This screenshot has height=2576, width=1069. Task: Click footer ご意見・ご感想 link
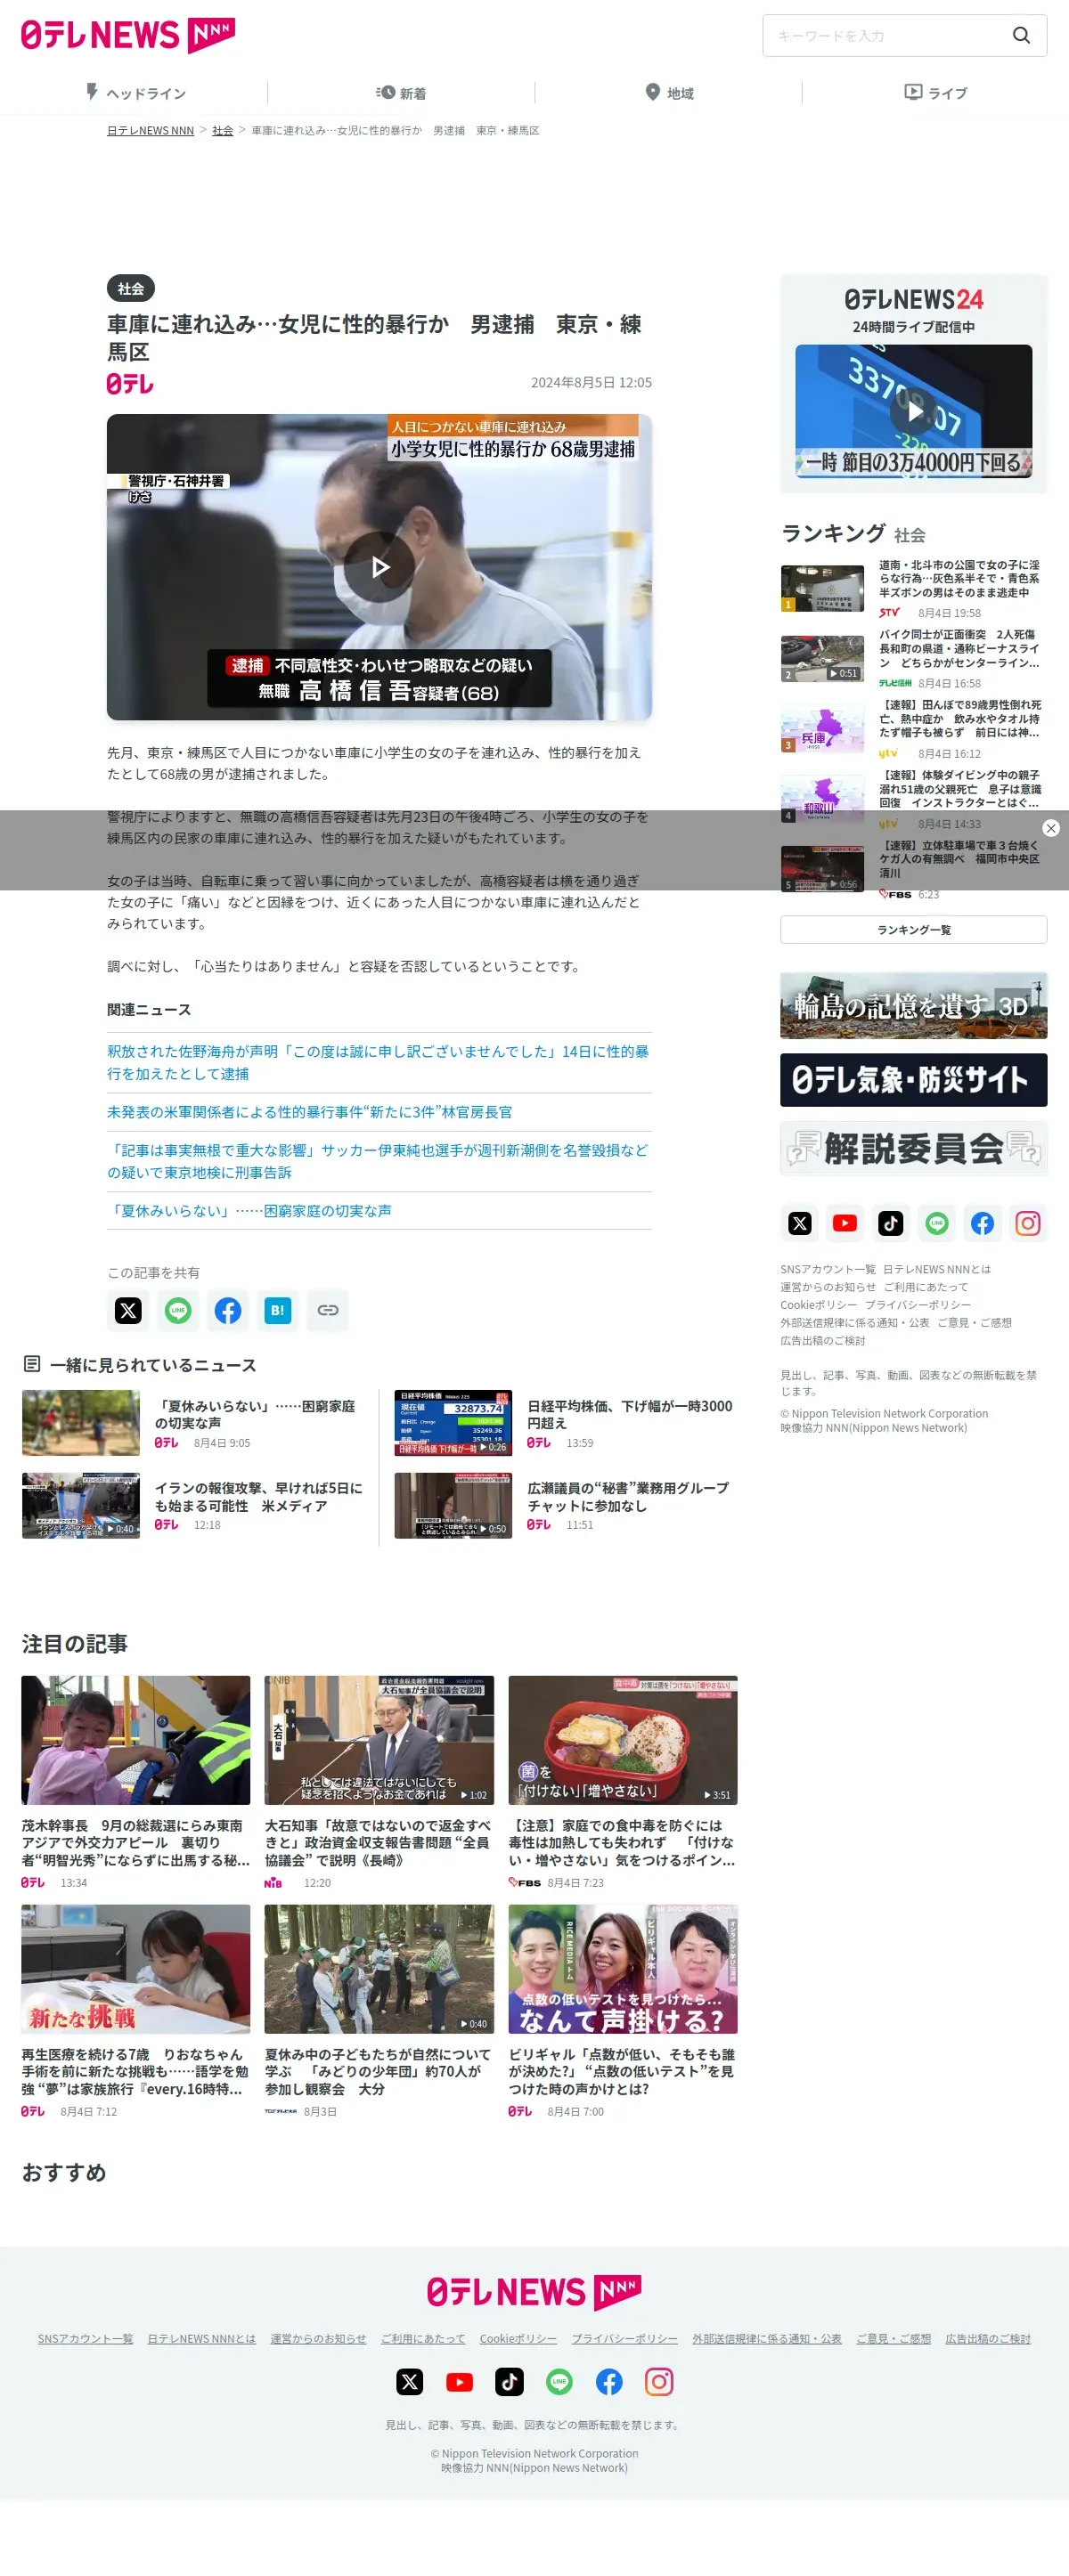pyautogui.click(x=893, y=2339)
